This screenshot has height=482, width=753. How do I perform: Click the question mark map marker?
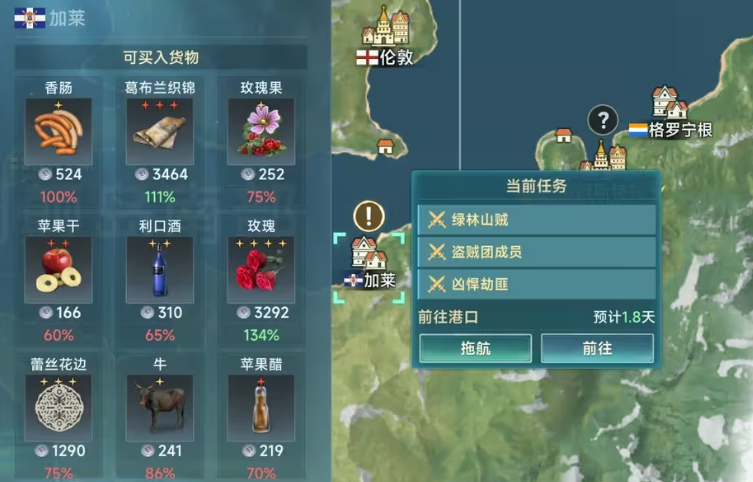(603, 120)
